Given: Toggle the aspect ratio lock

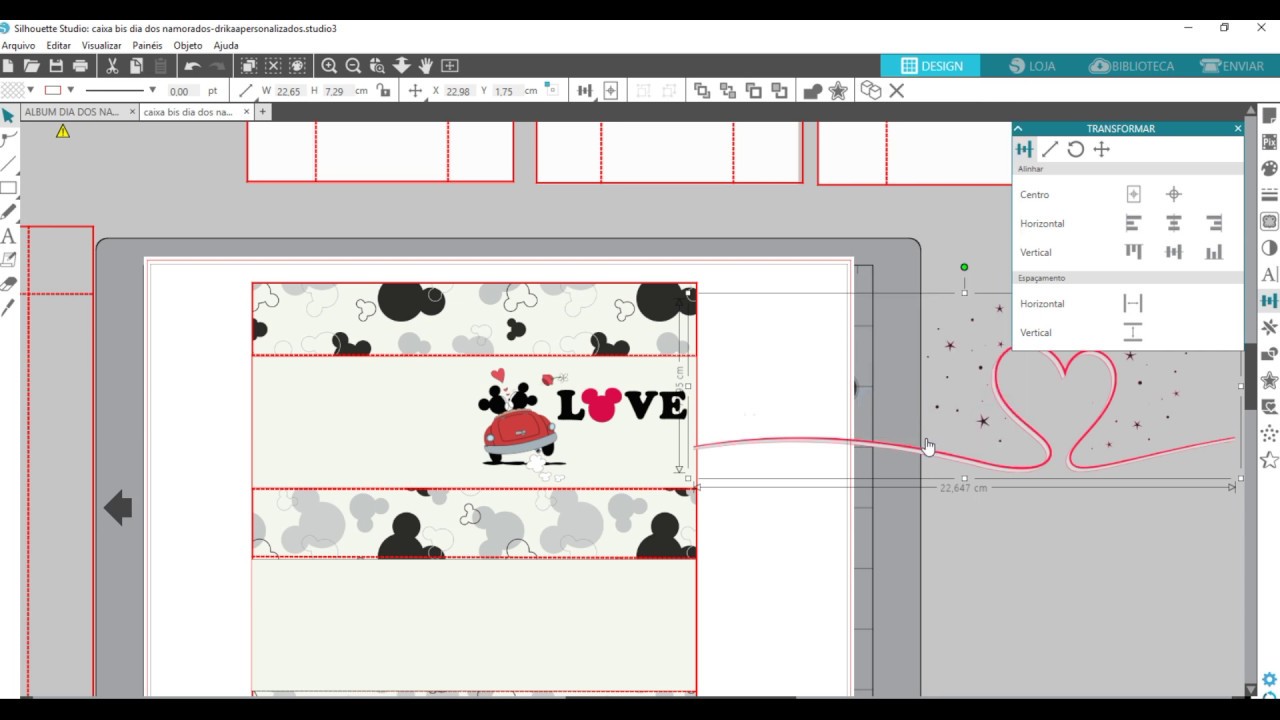Looking at the screenshot, I should click(384, 90).
